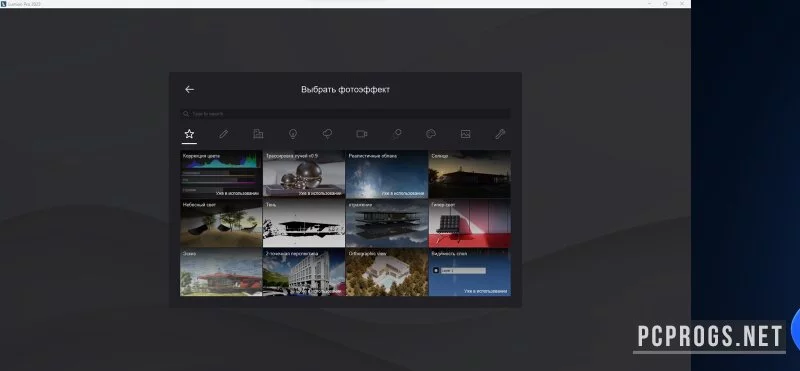Viewport: 800px width, 371px height.
Task: Choose the Видимость слоя effect
Action: 469,272
